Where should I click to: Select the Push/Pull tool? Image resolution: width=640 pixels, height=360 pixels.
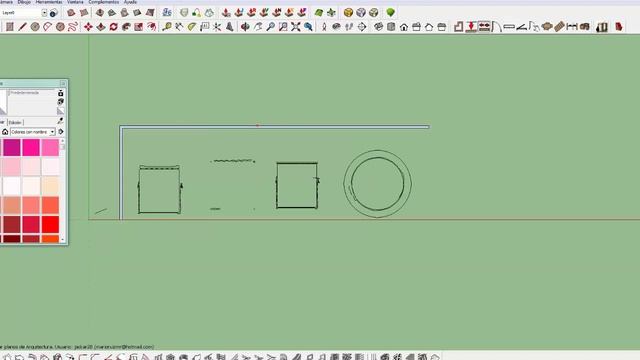tap(101, 27)
